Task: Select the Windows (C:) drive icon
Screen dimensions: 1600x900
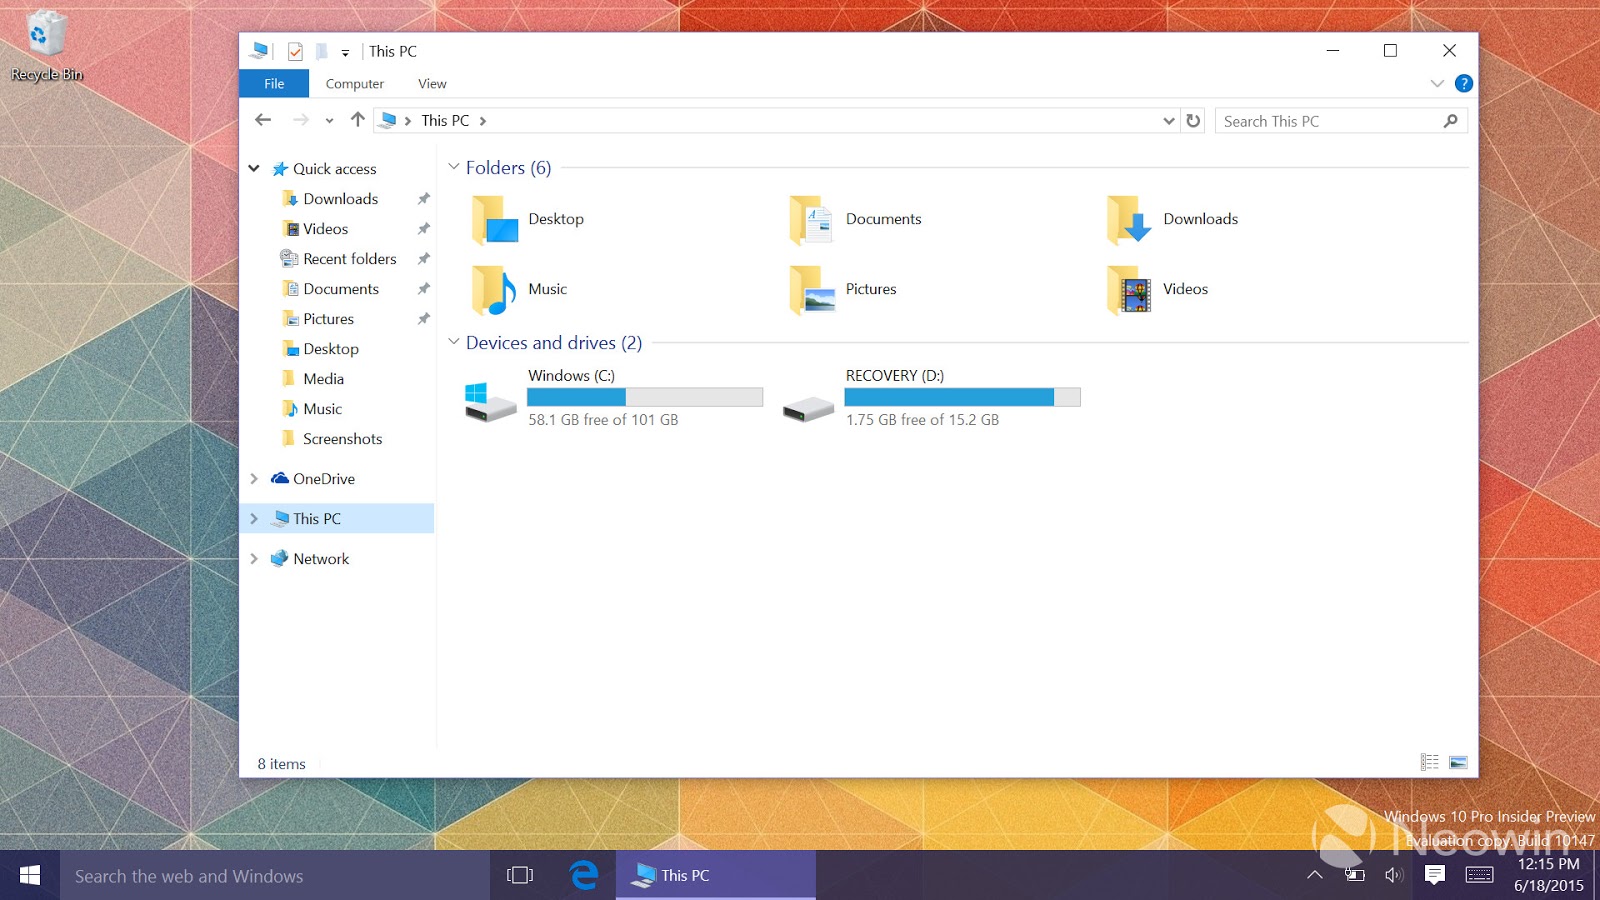Action: pyautogui.click(x=490, y=401)
